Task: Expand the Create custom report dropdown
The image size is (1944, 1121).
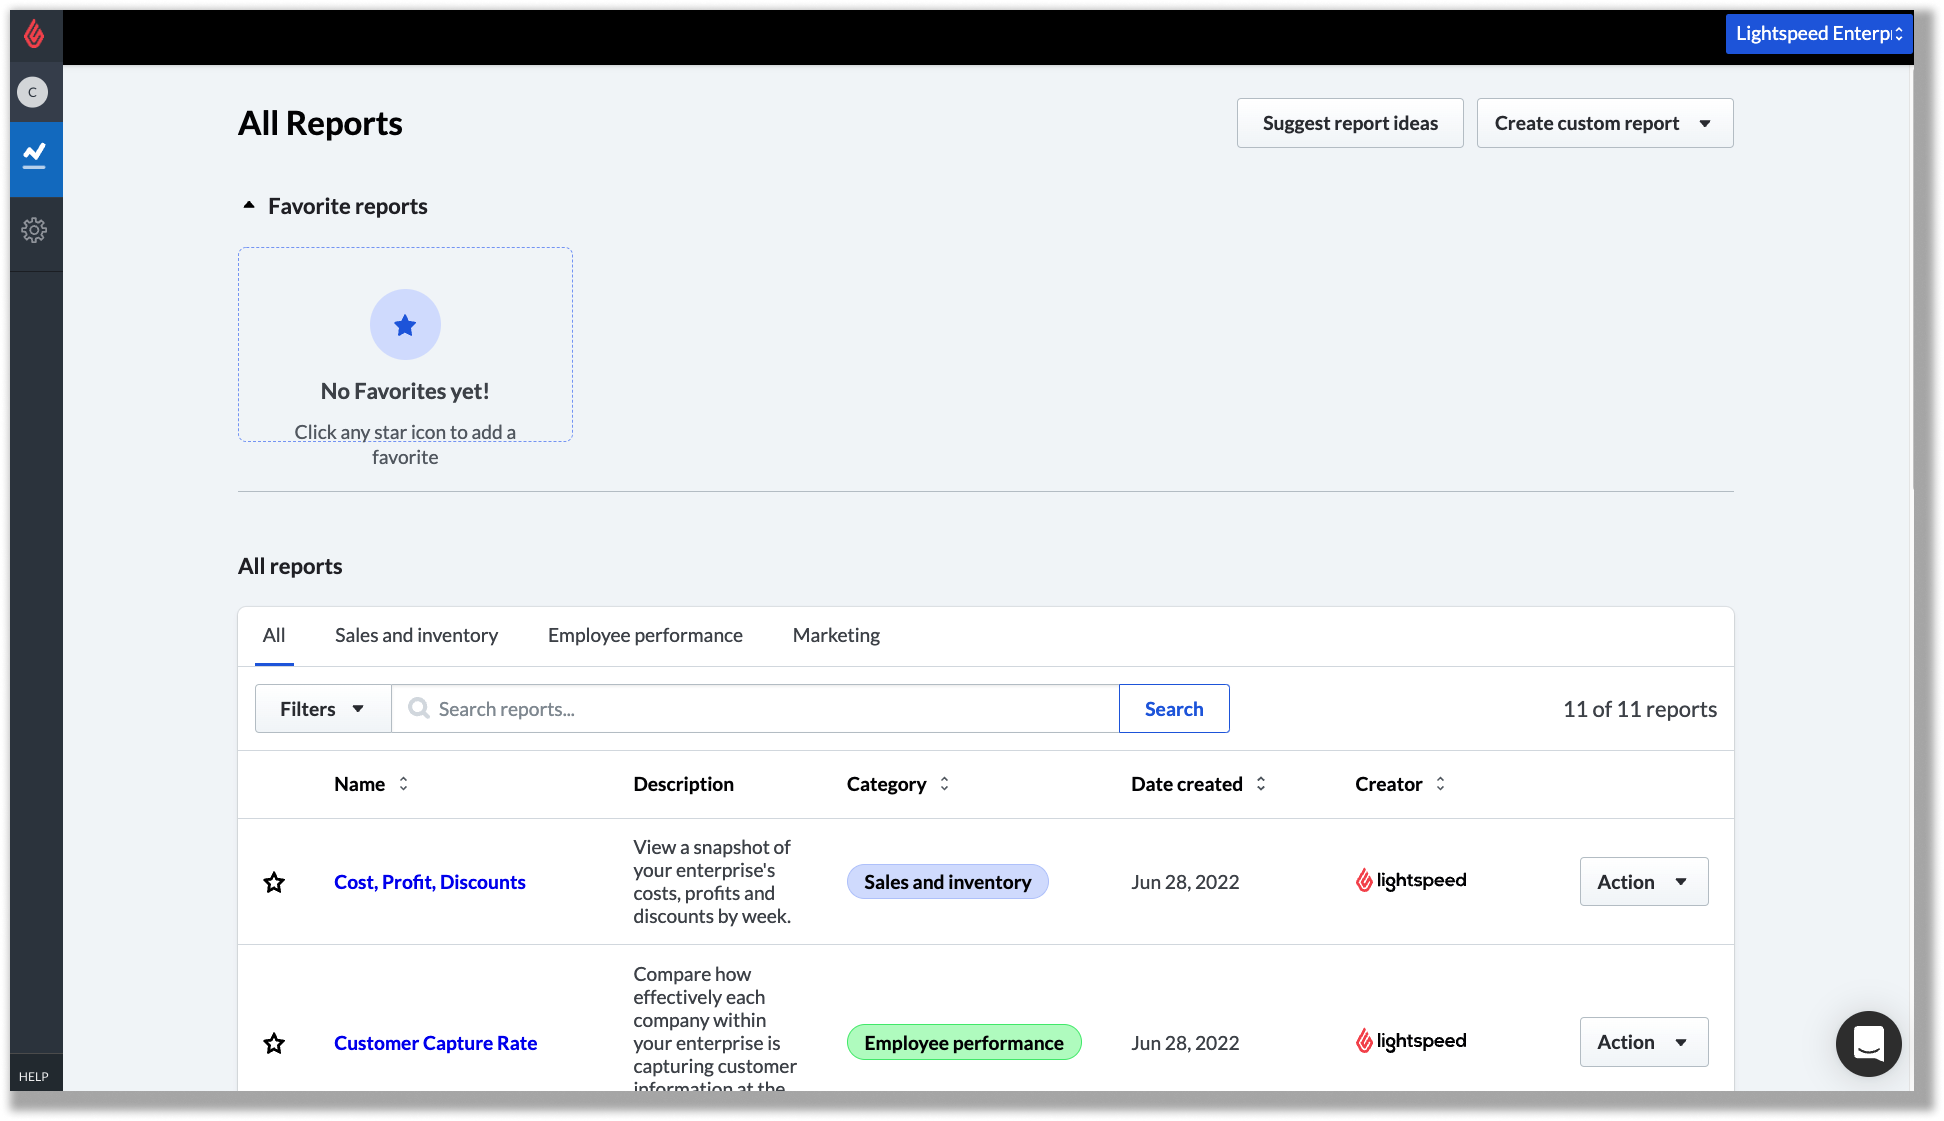Action: 1704,123
